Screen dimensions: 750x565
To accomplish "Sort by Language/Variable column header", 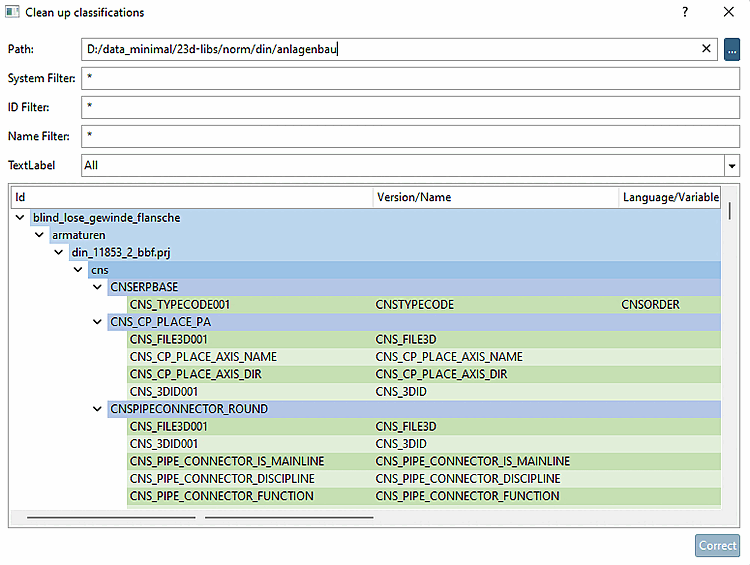I will (x=669, y=197).
